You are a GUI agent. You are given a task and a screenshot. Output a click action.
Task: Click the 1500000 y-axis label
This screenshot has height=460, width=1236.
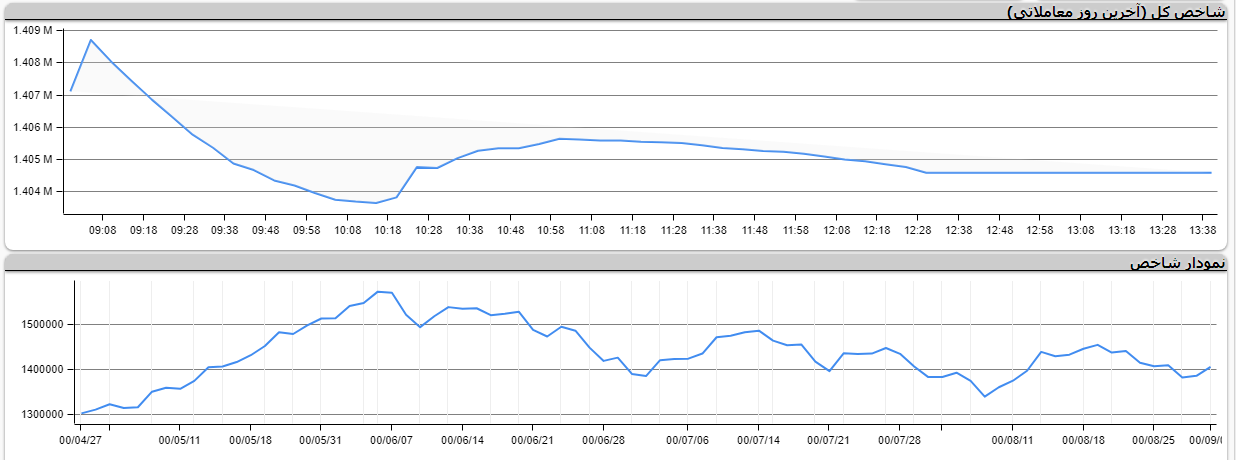(41, 324)
